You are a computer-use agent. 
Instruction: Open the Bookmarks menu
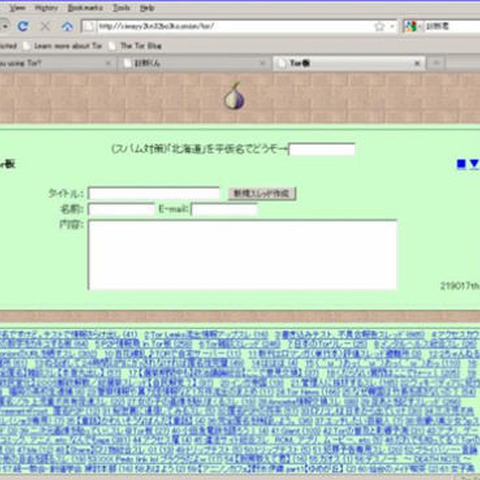point(85,8)
